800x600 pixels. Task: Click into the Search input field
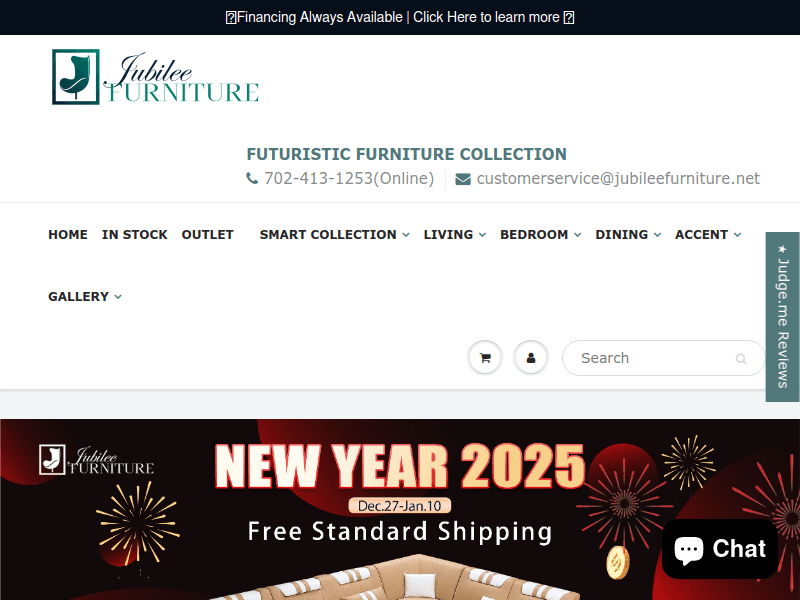pos(650,358)
